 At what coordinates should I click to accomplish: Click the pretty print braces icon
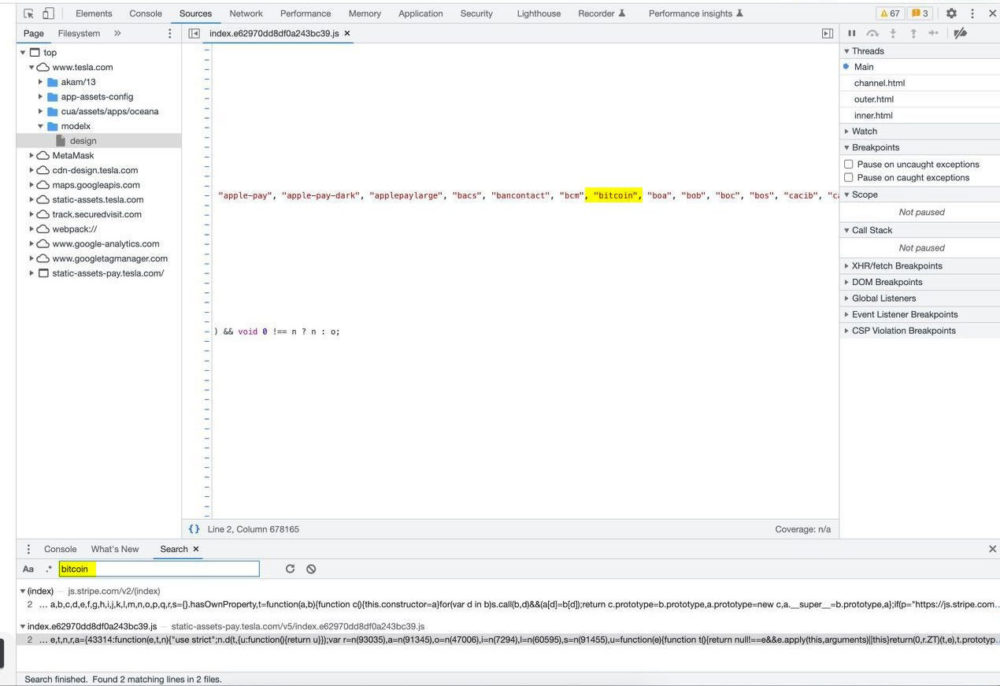(x=194, y=529)
